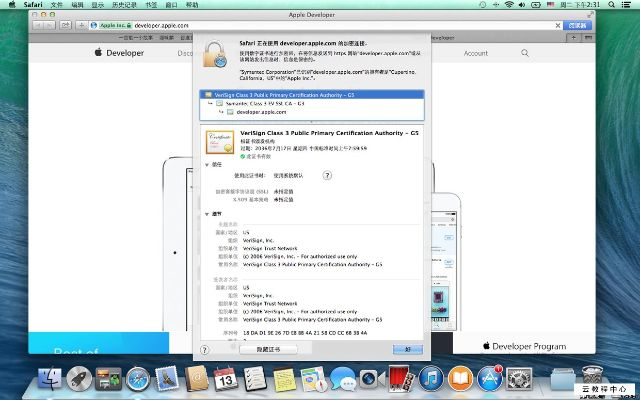Image resolution: width=640 pixels, height=400 pixels.
Task: Open a new tab with the plus button
Action: click(573, 38)
